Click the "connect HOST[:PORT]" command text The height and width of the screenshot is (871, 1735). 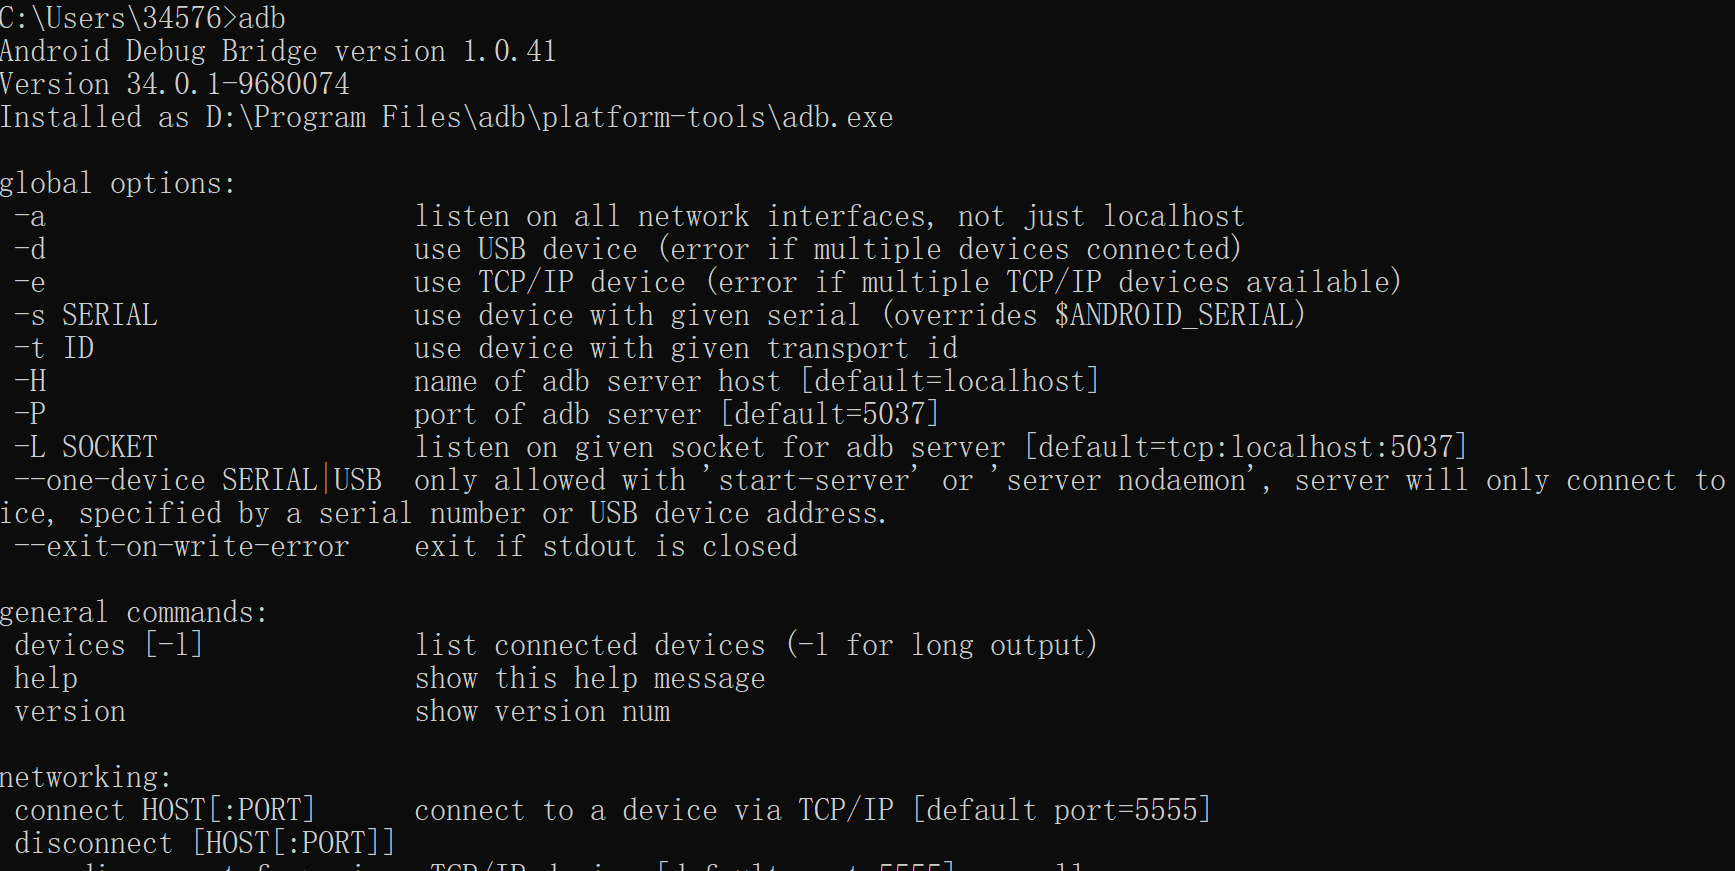(165, 810)
